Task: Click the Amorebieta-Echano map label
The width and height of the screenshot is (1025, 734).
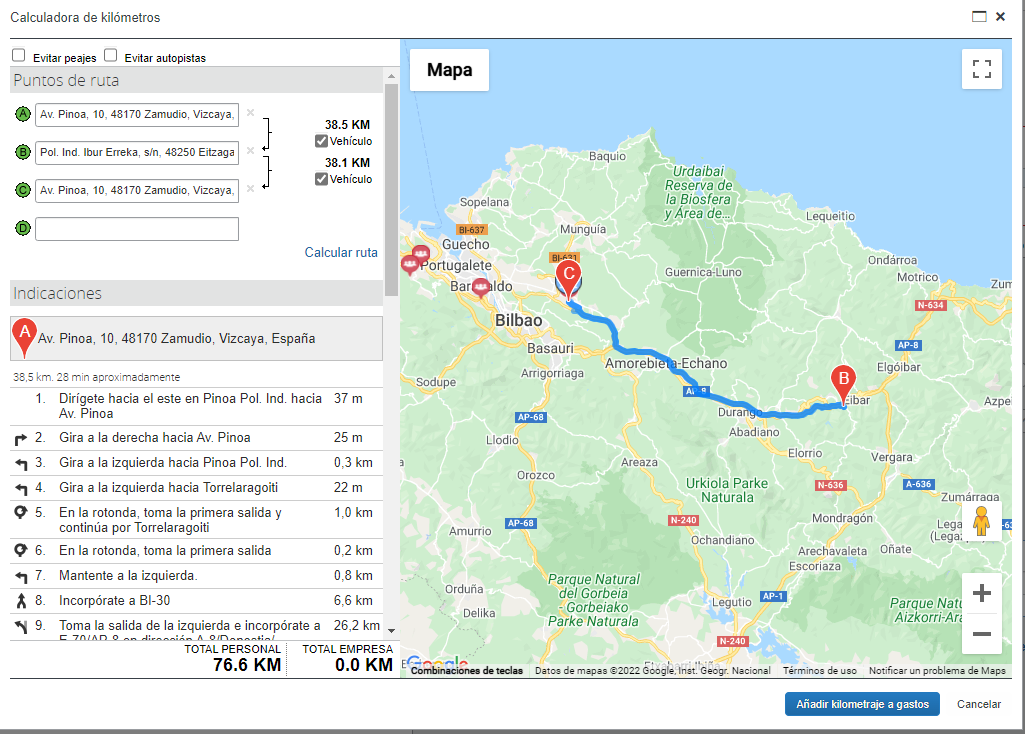Action: 665,363
